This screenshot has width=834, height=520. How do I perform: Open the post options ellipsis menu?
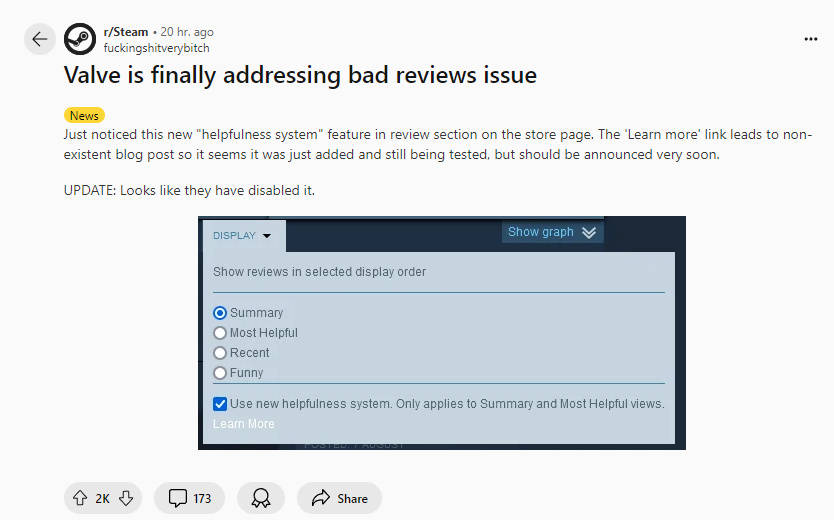coord(810,39)
